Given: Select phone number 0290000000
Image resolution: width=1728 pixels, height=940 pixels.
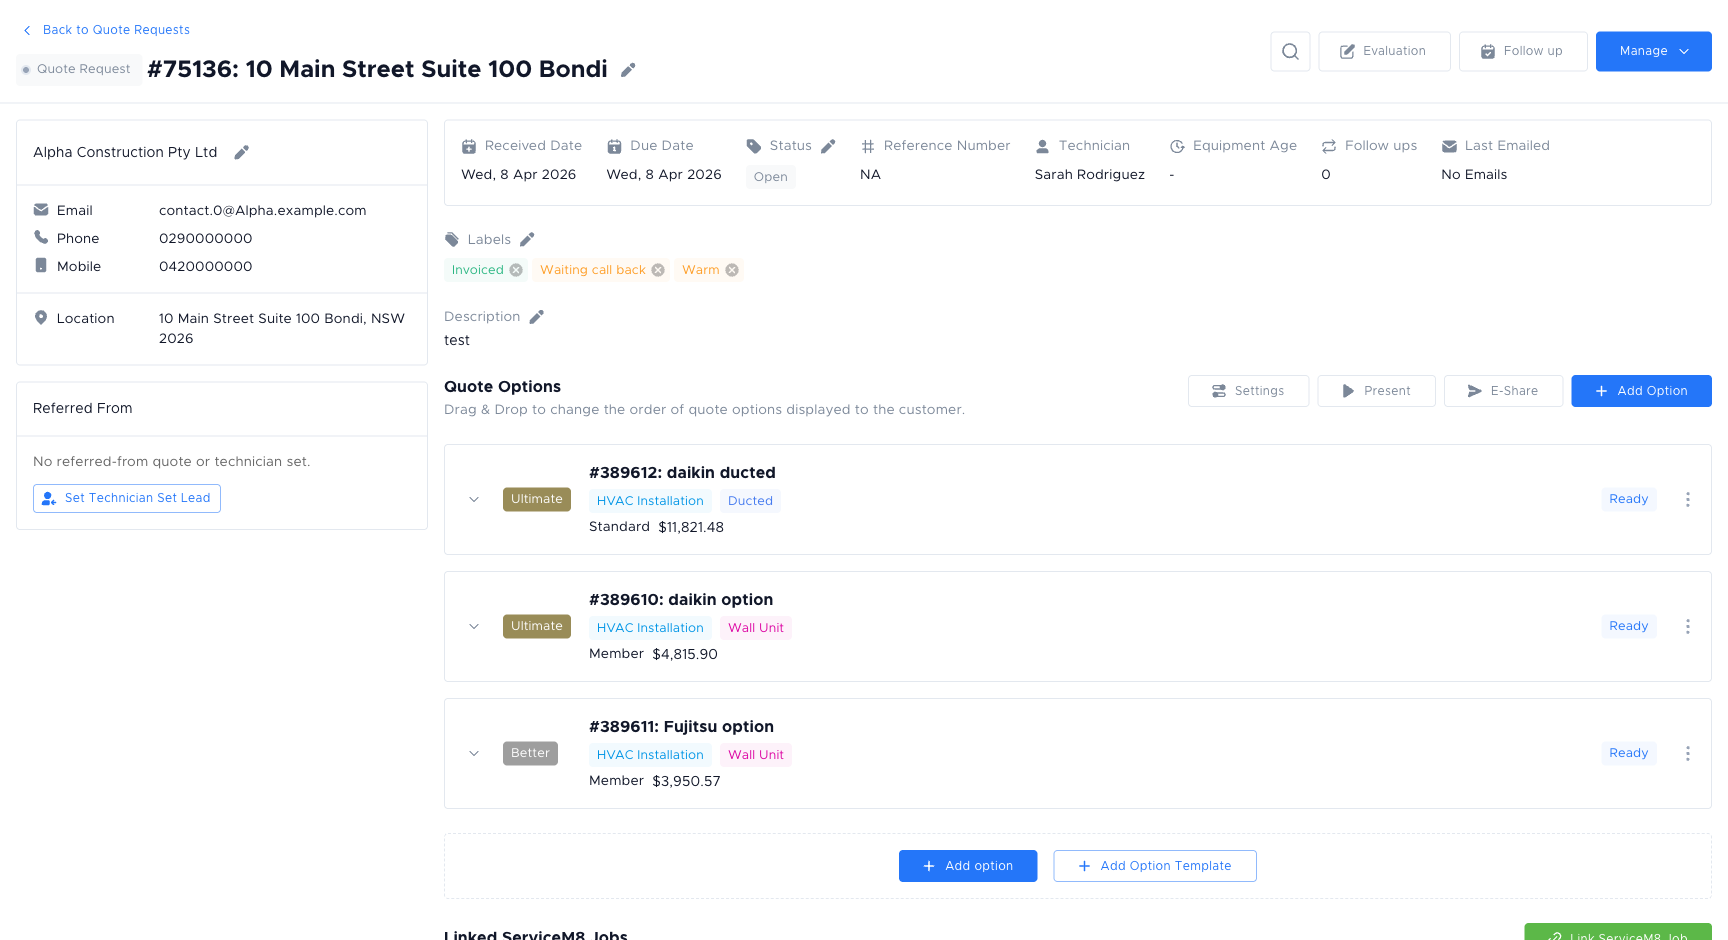Looking at the screenshot, I should pos(205,238).
